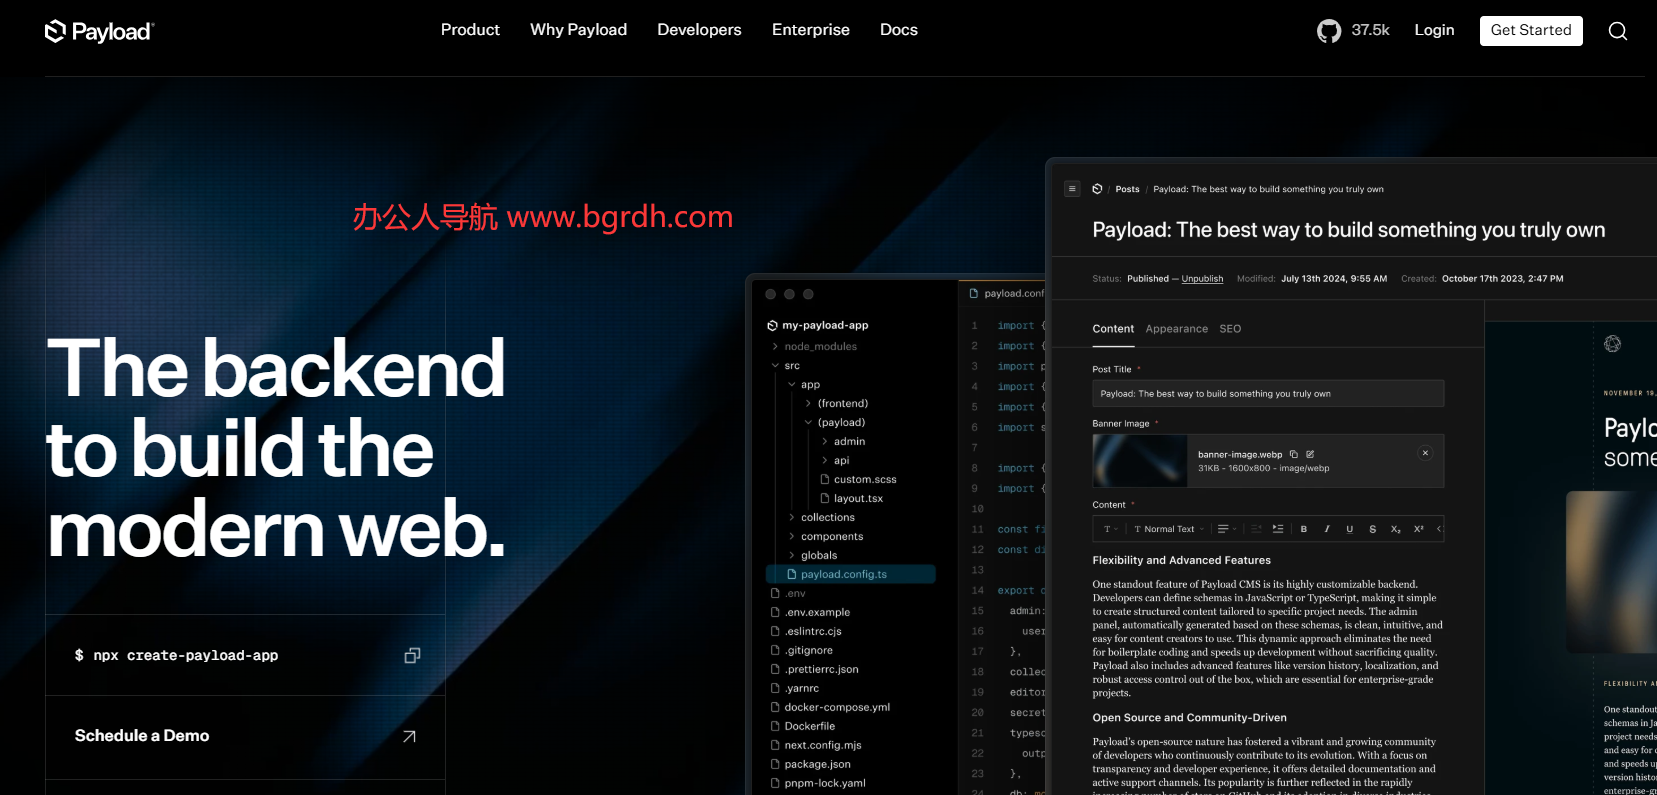Click the Unpublish link
This screenshot has width=1657, height=795.
[x=1202, y=279]
